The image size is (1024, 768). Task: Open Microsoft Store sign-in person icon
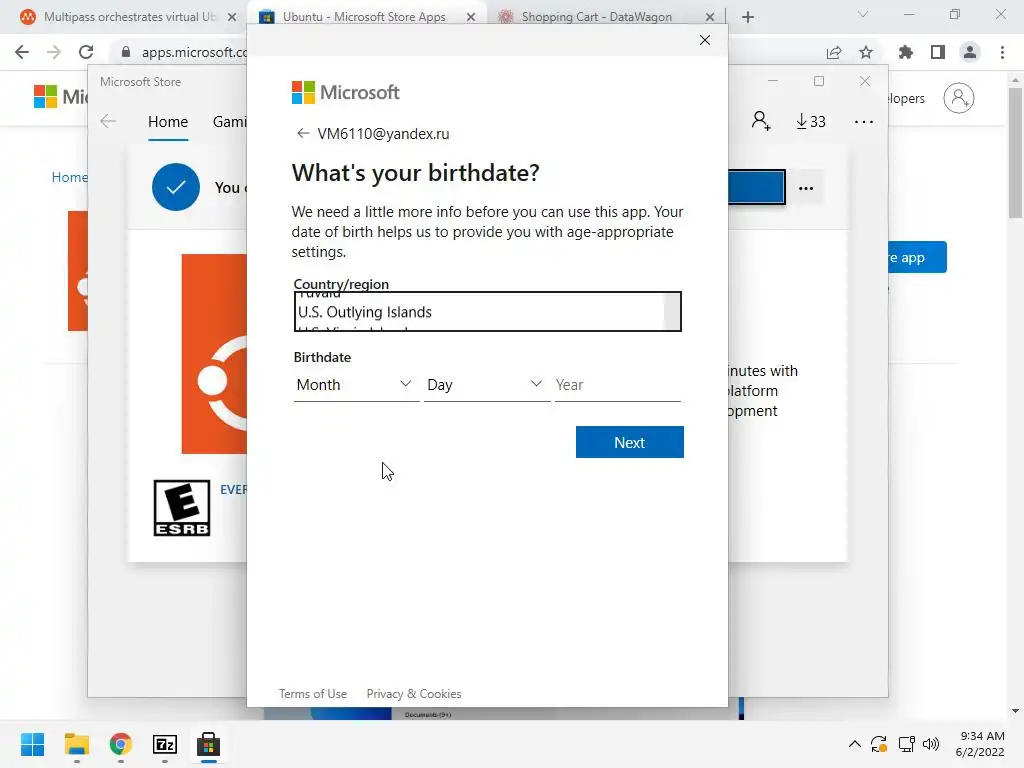[761, 121]
